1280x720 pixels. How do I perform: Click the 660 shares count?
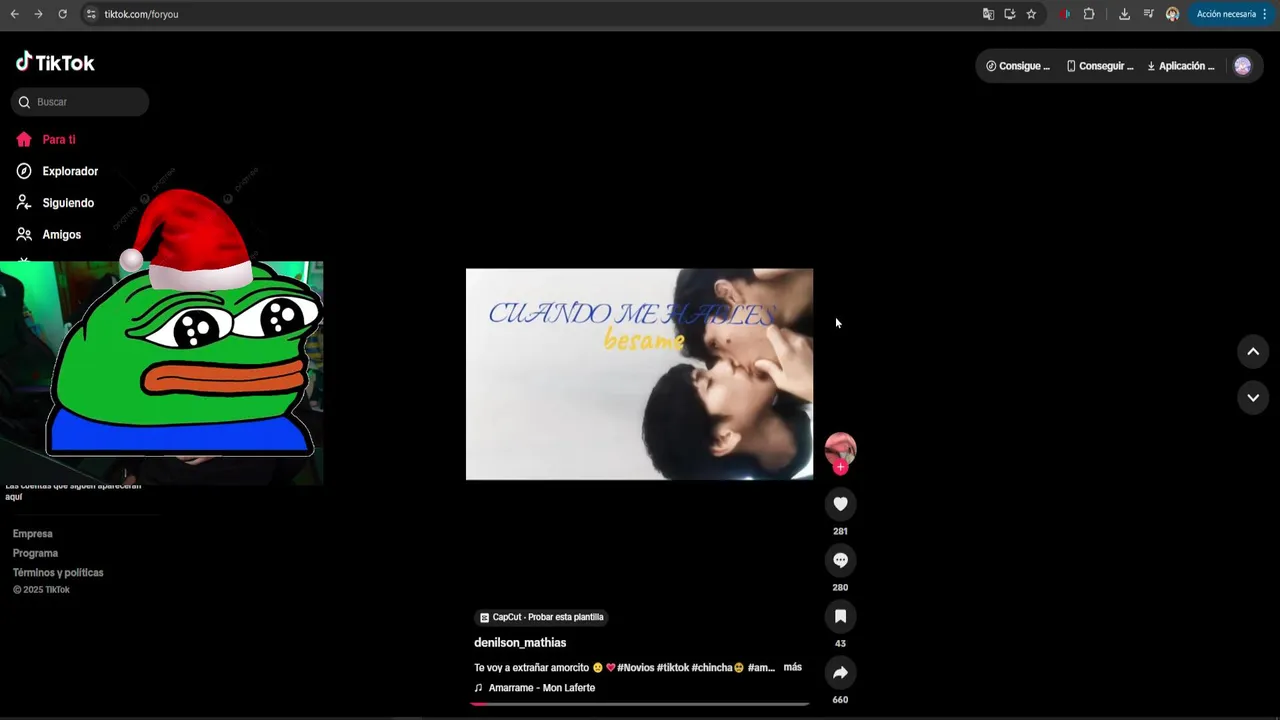[x=840, y=700]
